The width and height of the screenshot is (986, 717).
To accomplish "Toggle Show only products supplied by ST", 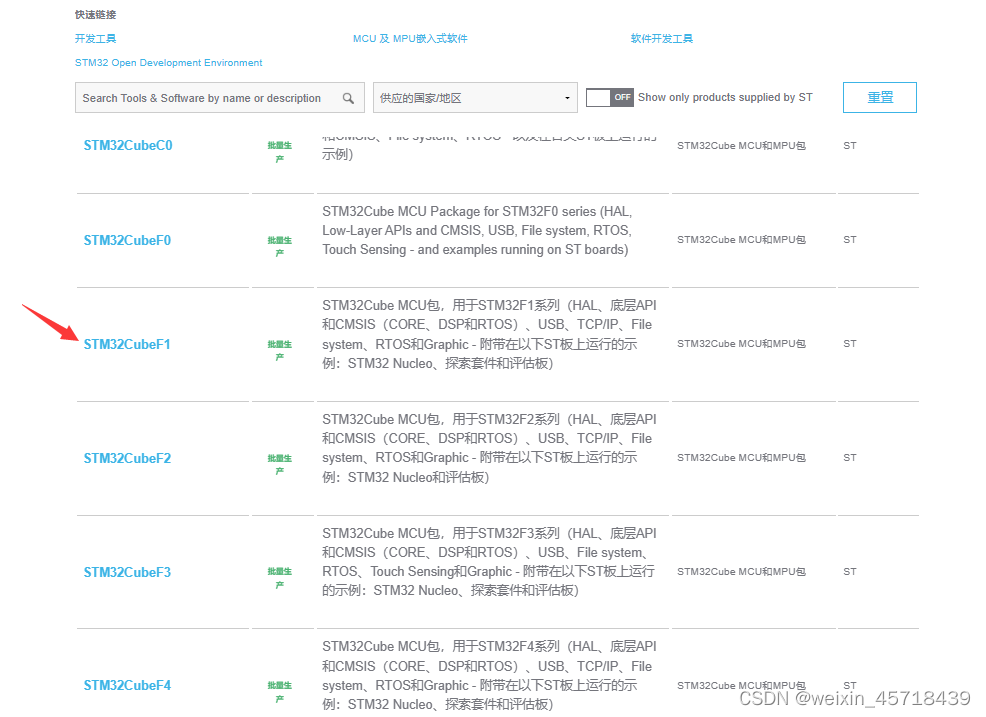I will click(609, 97).
